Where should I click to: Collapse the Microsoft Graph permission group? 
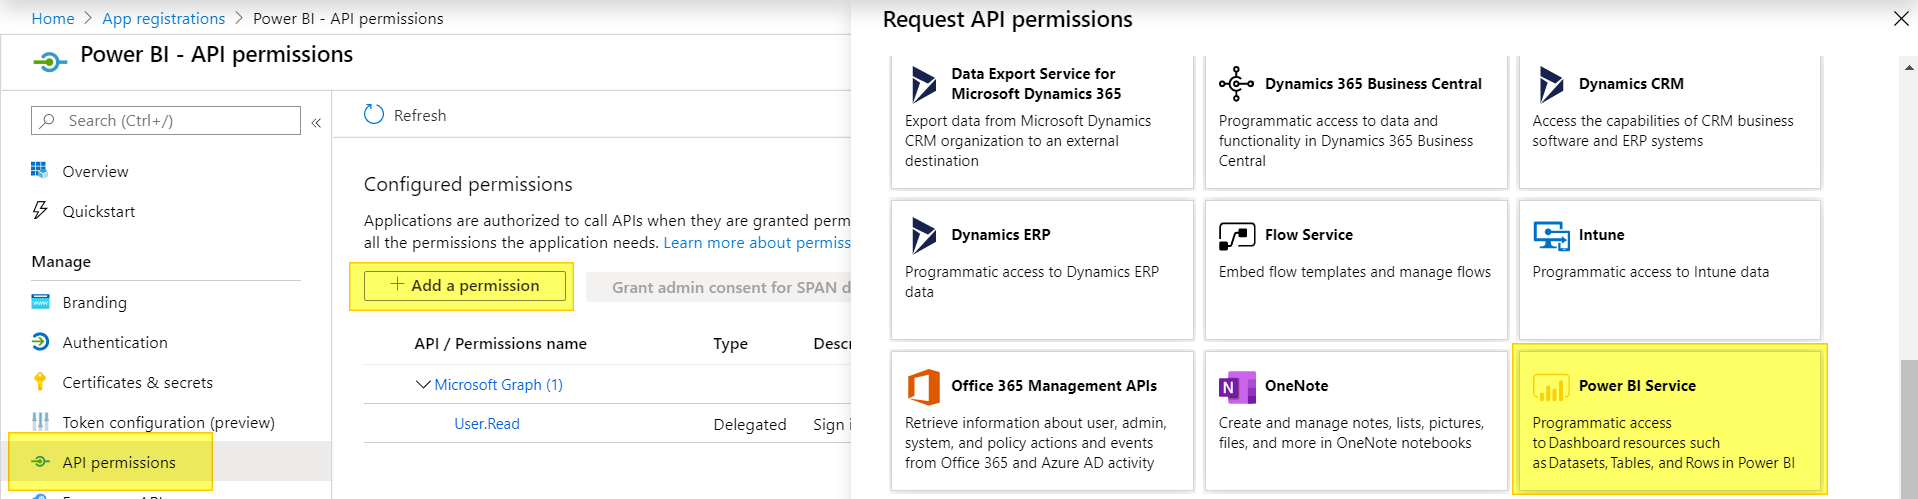(423, 385)
